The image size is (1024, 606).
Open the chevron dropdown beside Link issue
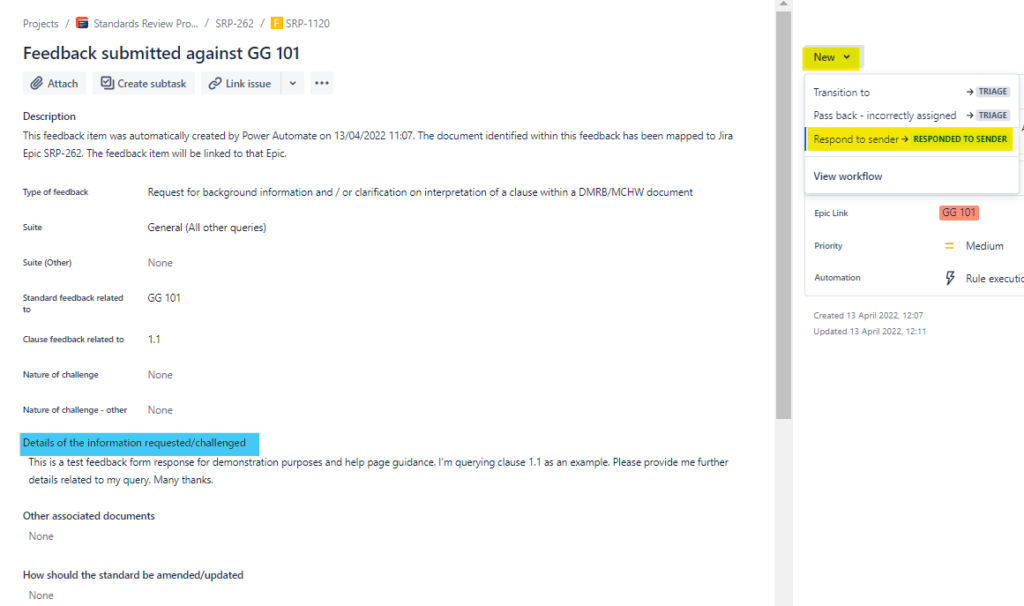292,84
